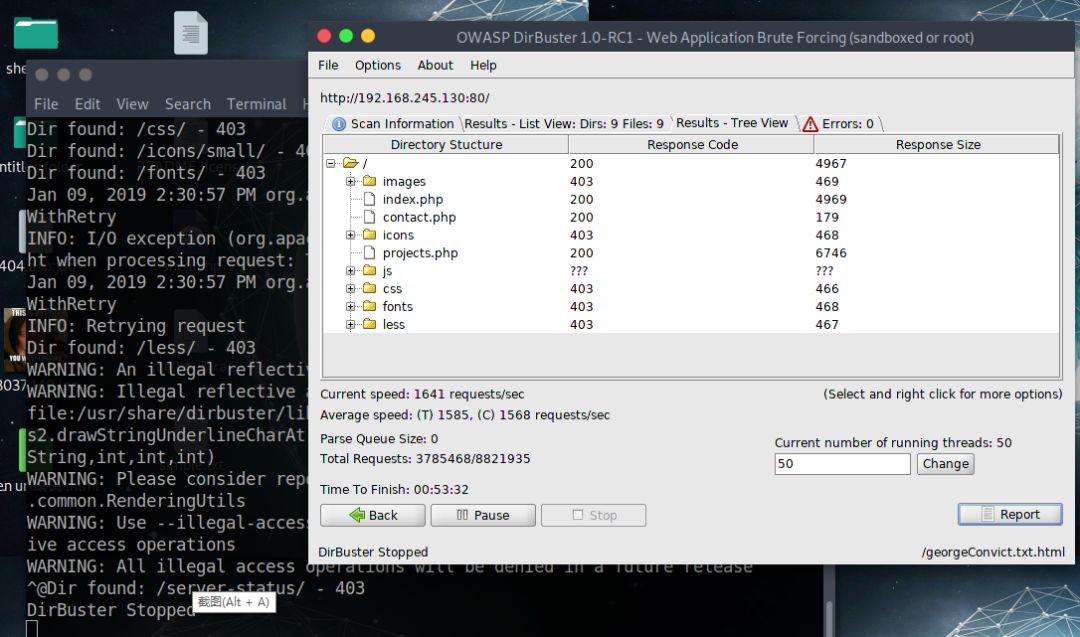Click /georgeConvict.txt.html status text

pos(993,552)
